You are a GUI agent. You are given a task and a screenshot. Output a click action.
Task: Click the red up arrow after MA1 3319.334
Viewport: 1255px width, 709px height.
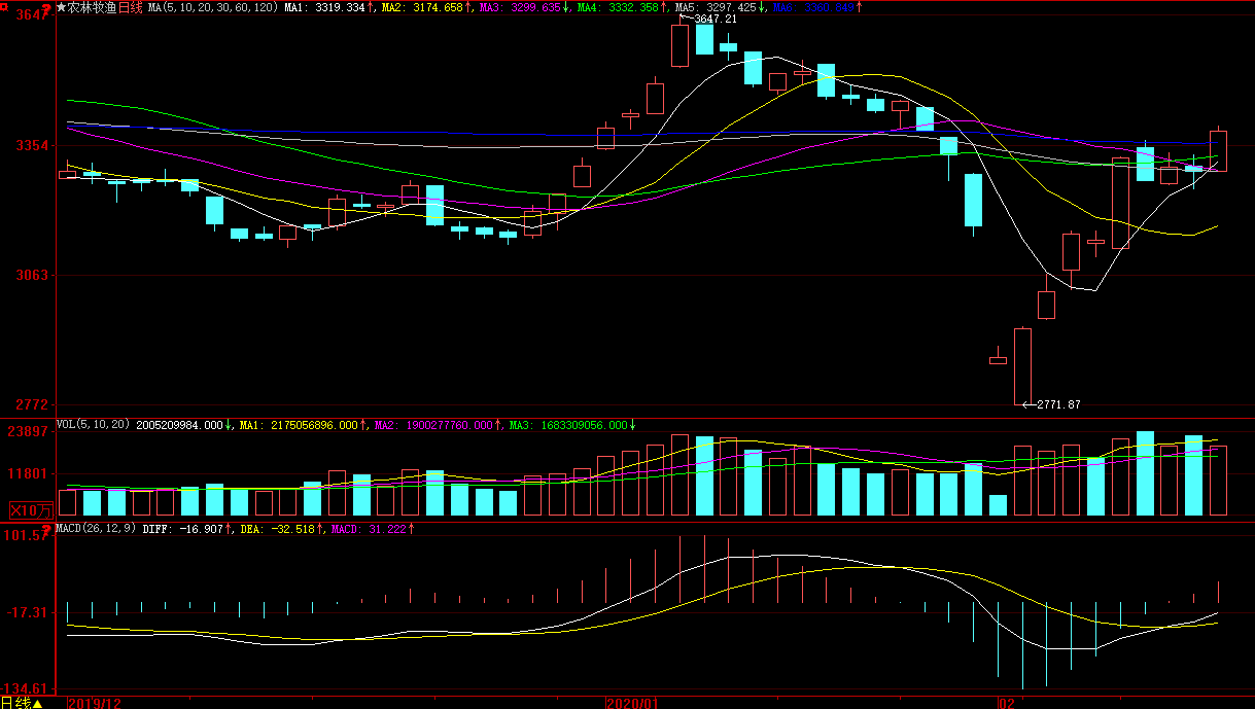click(372, 7)
